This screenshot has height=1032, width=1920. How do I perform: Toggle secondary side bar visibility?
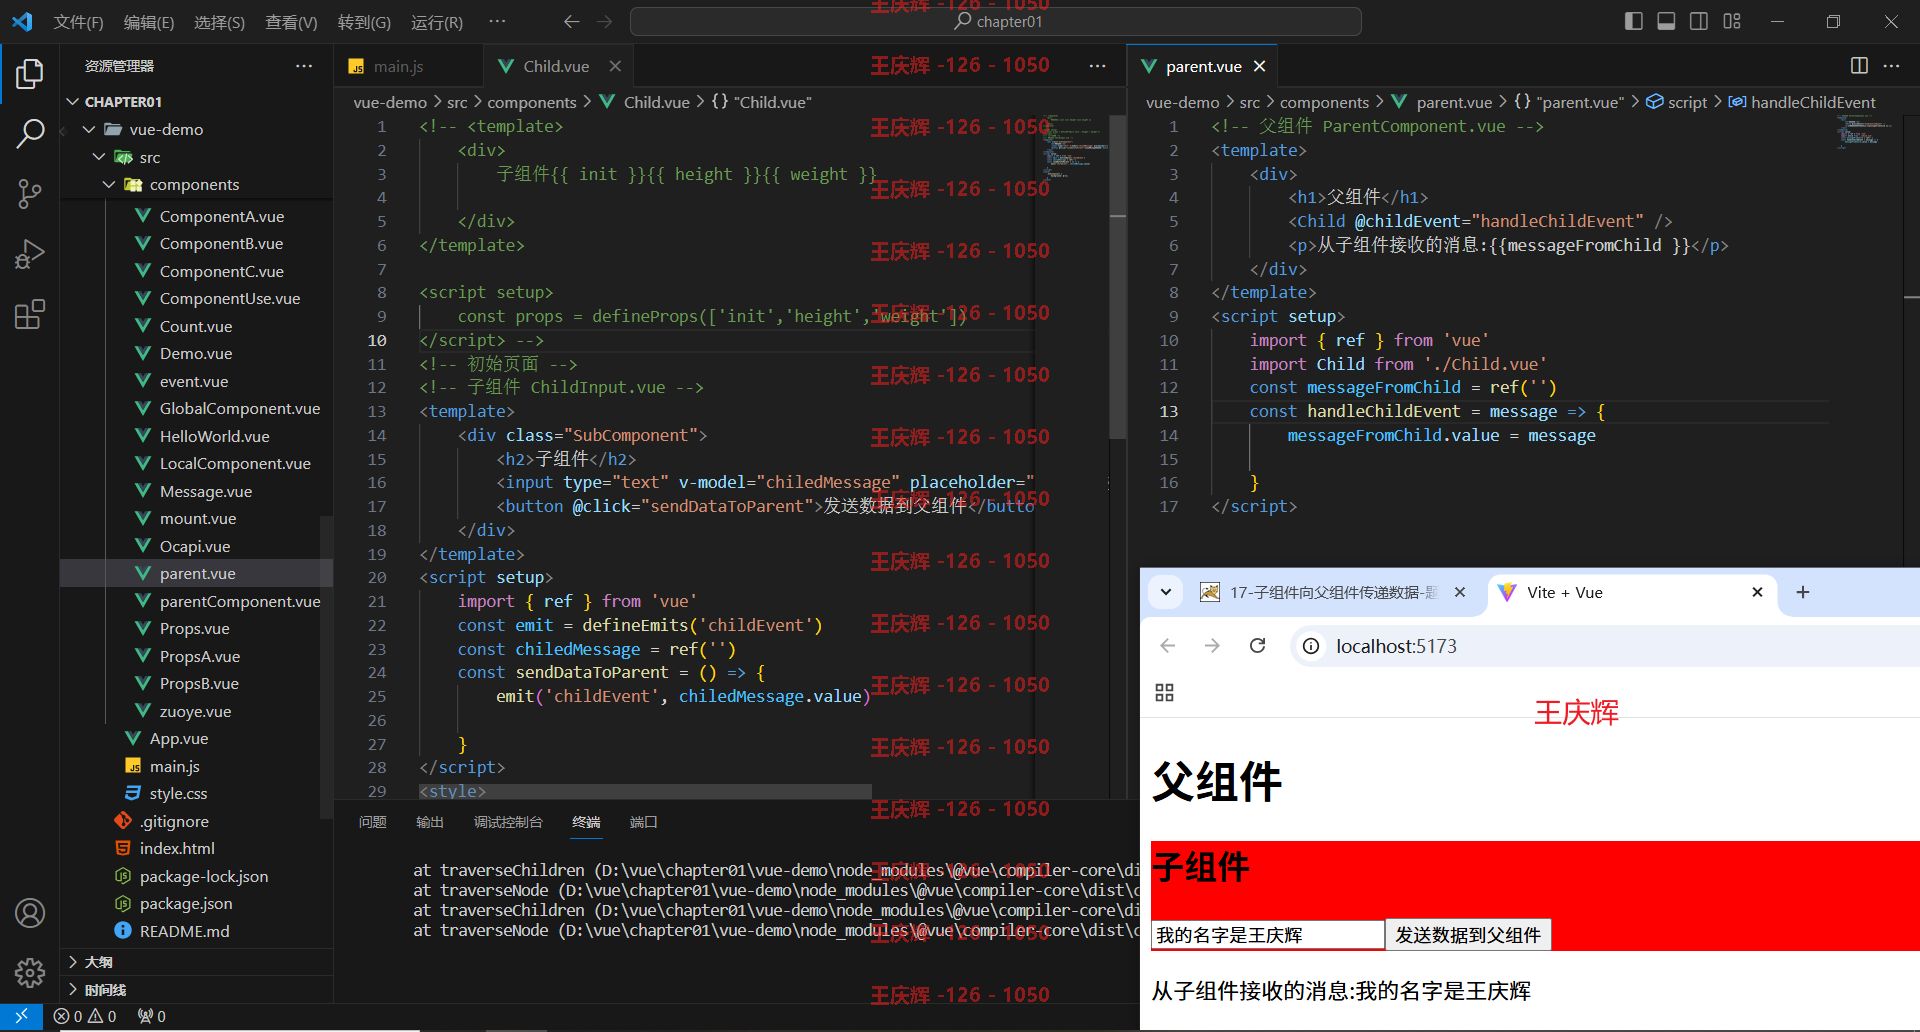1699,21
